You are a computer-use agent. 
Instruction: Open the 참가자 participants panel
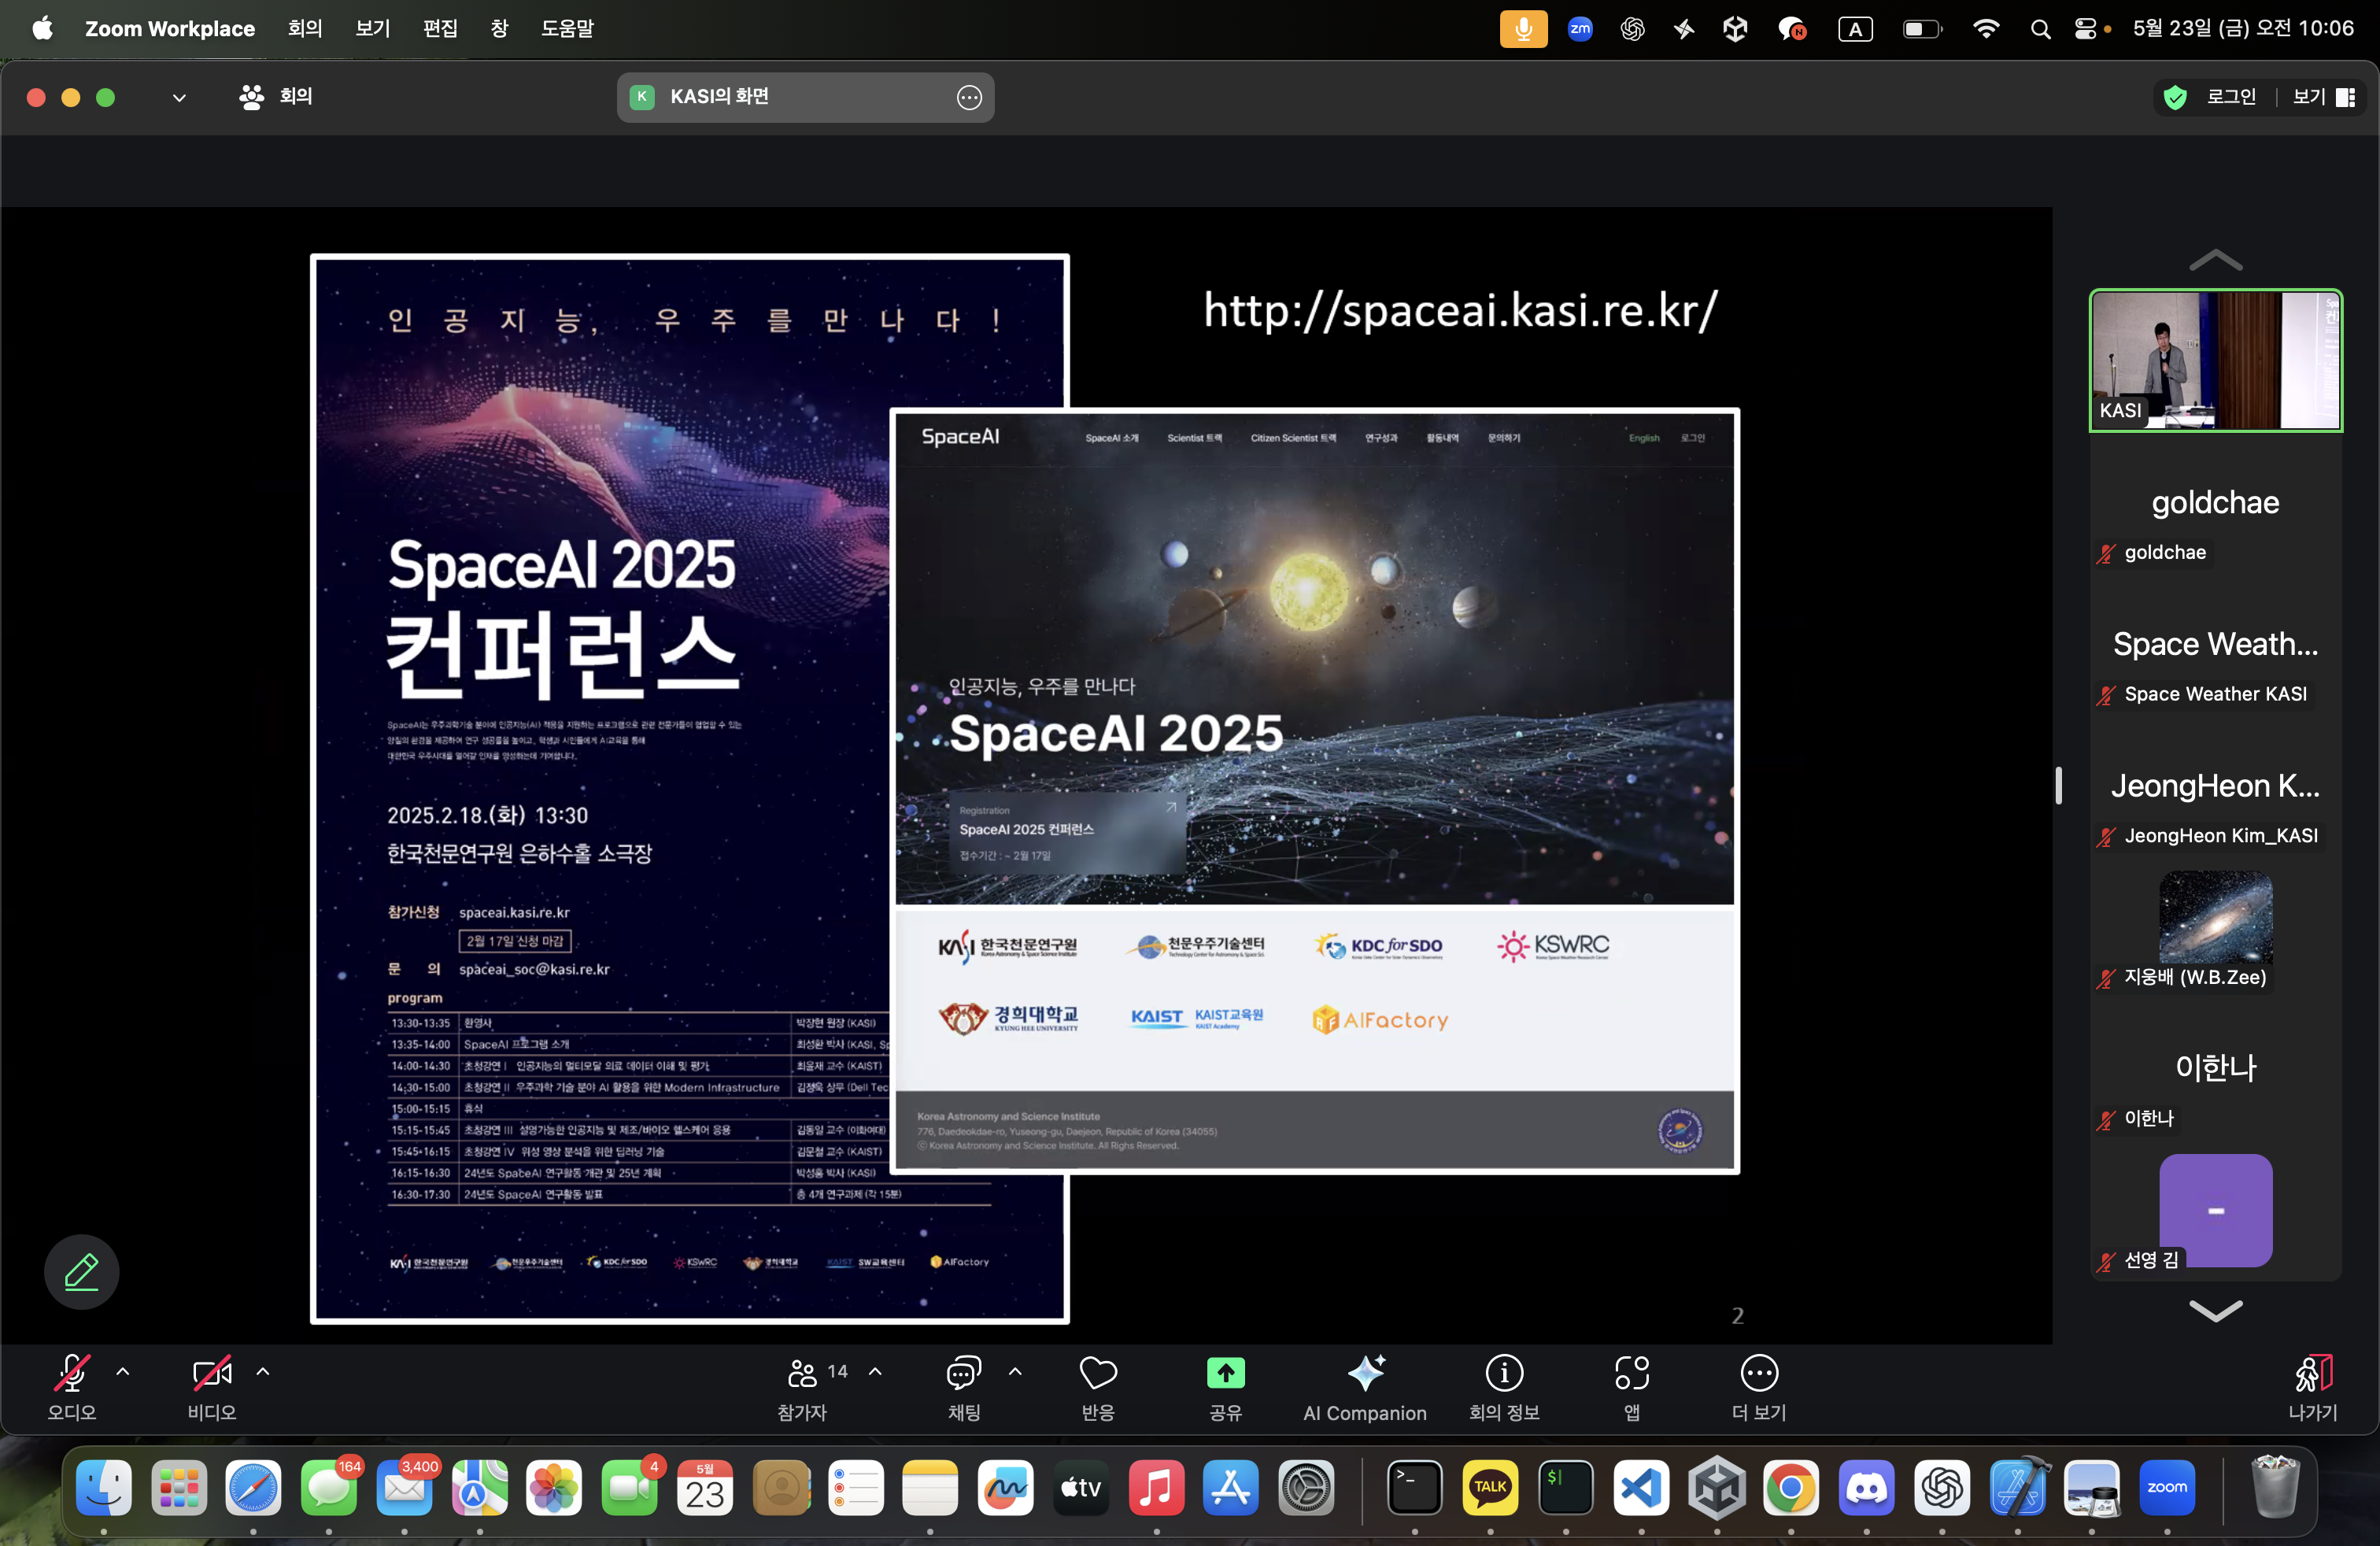tap(803, 1386)
